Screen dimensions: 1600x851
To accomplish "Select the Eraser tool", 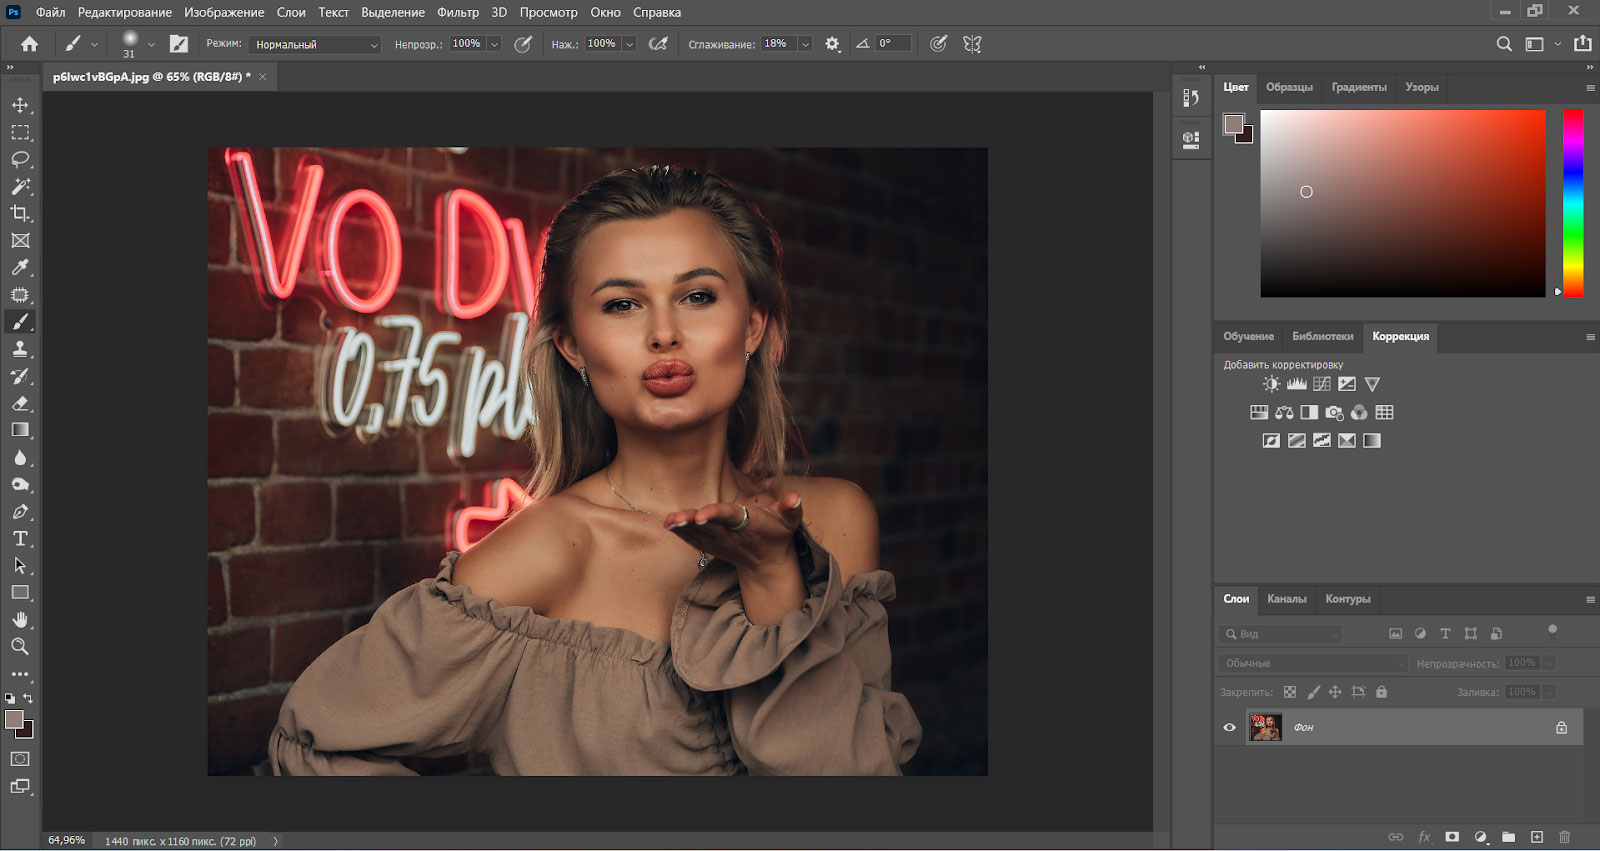I will pos(20,403).
